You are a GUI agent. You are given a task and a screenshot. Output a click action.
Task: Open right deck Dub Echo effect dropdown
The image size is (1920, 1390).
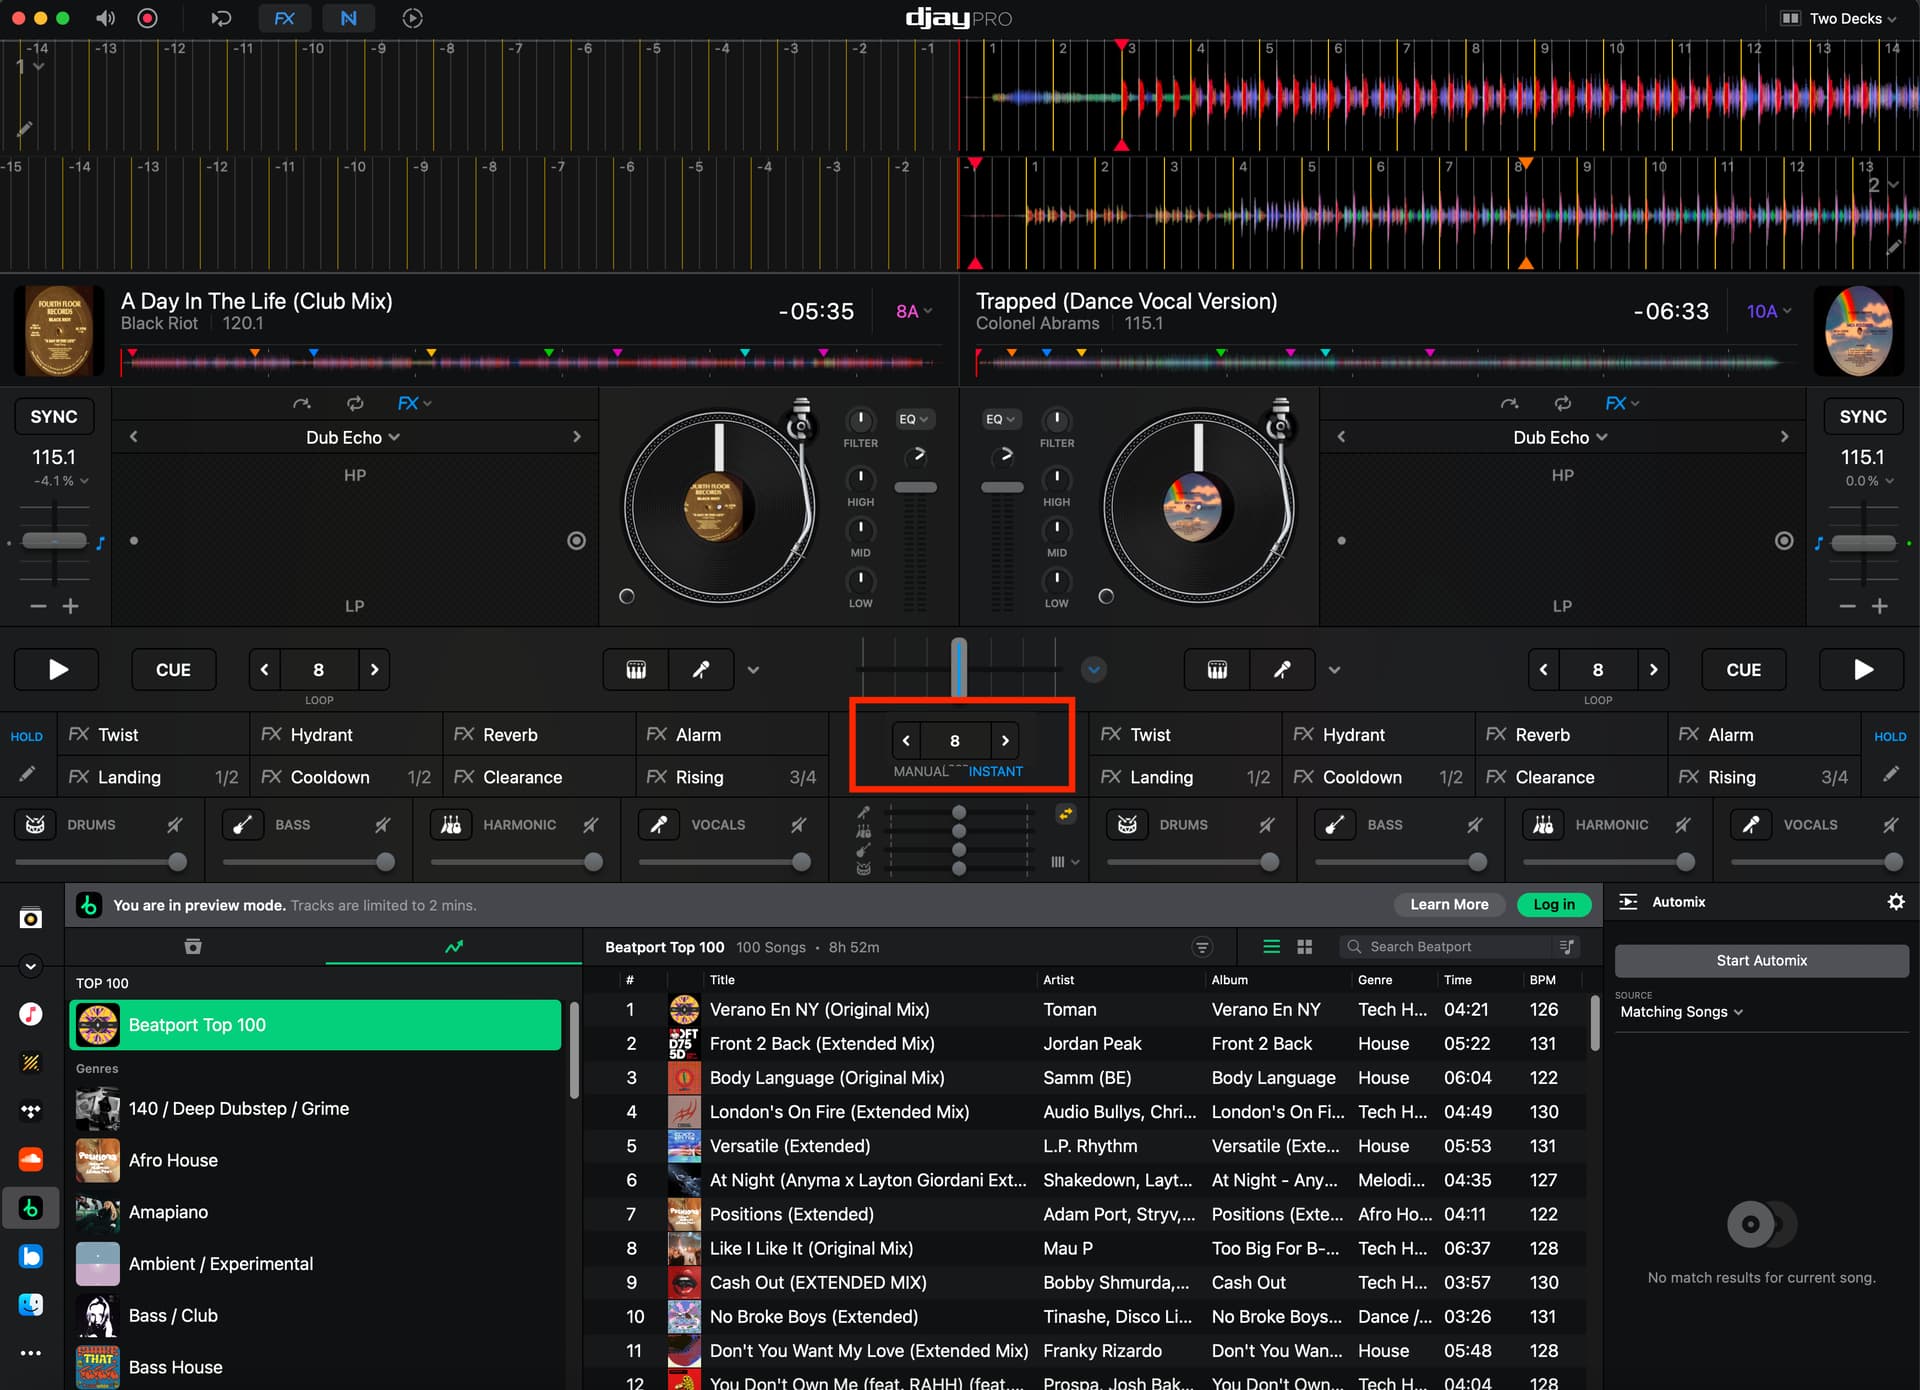[1560, 437]
